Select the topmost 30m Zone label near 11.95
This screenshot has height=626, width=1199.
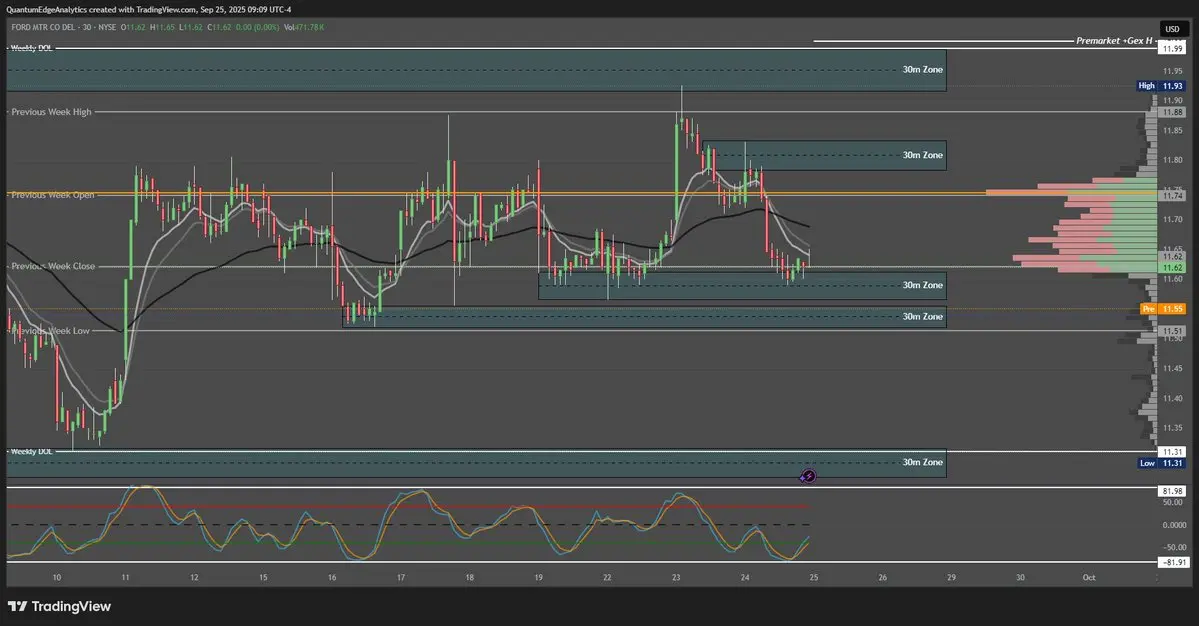[922, 70]
